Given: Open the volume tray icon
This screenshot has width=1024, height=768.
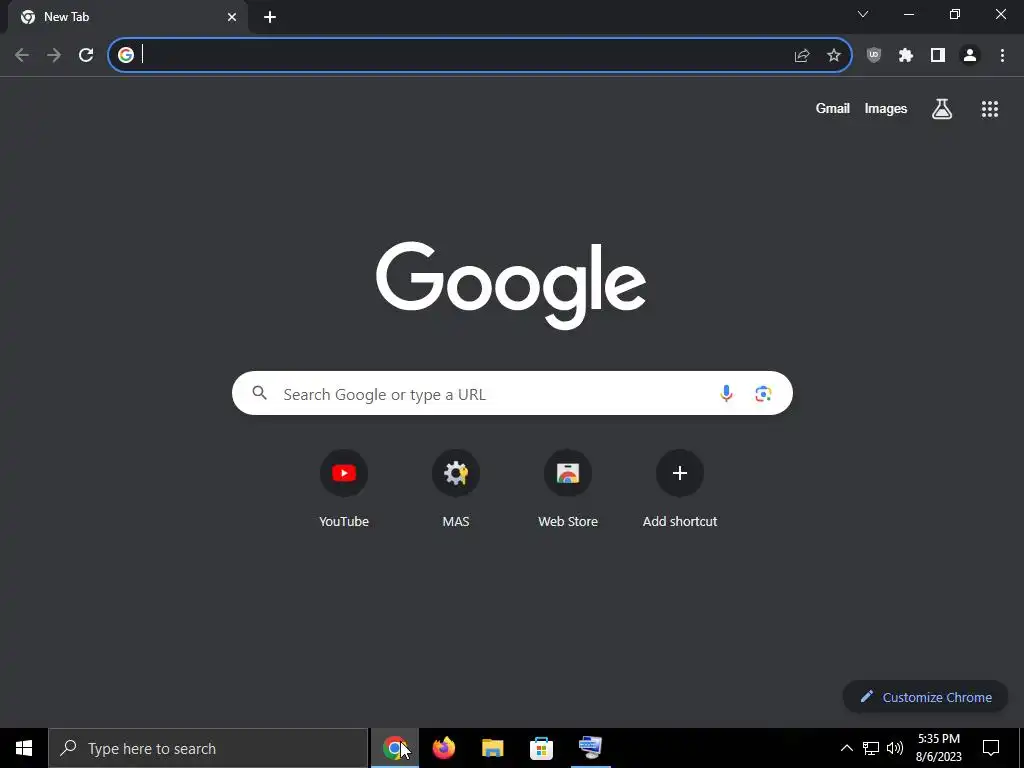Looking at the screenshot, I should pyautogui.click(x=895, y=748).
